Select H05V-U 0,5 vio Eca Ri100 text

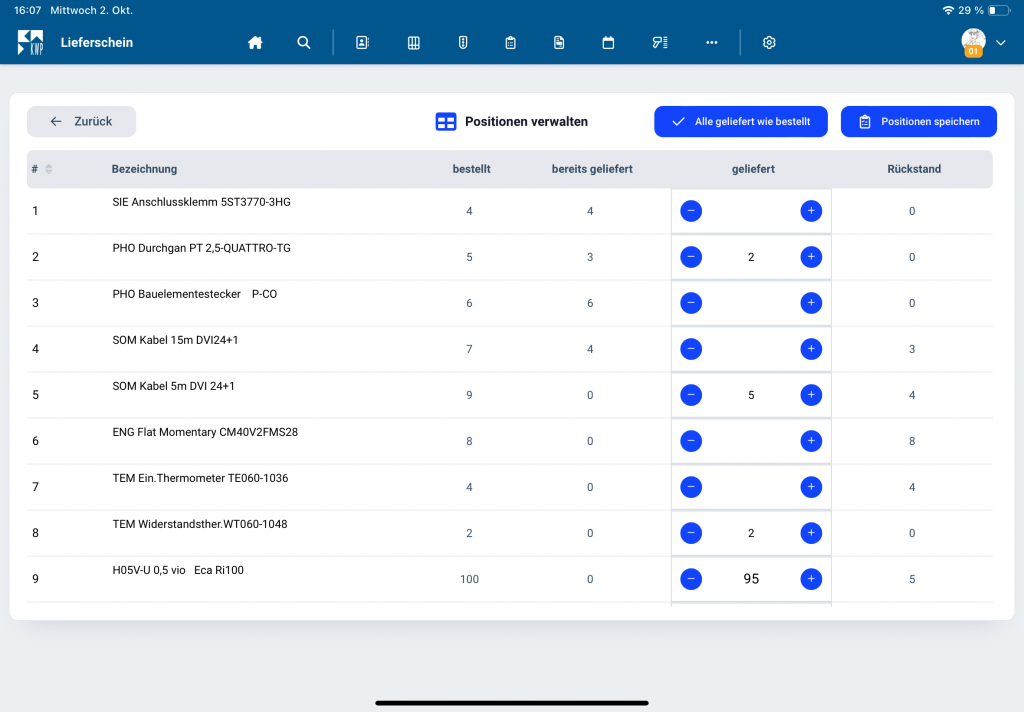[x=178, y=570]
